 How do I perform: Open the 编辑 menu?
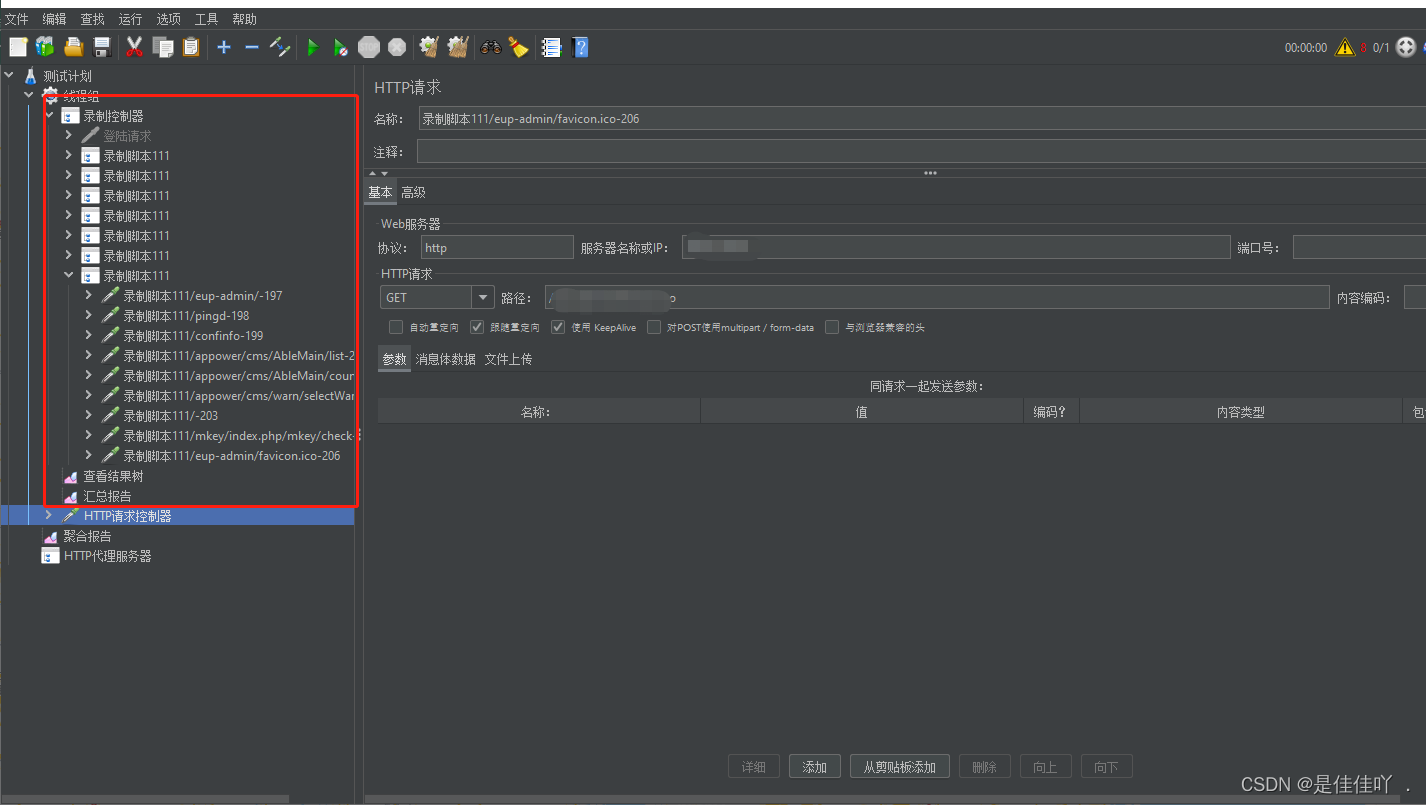pyautogui.click(x=54, y=19)
